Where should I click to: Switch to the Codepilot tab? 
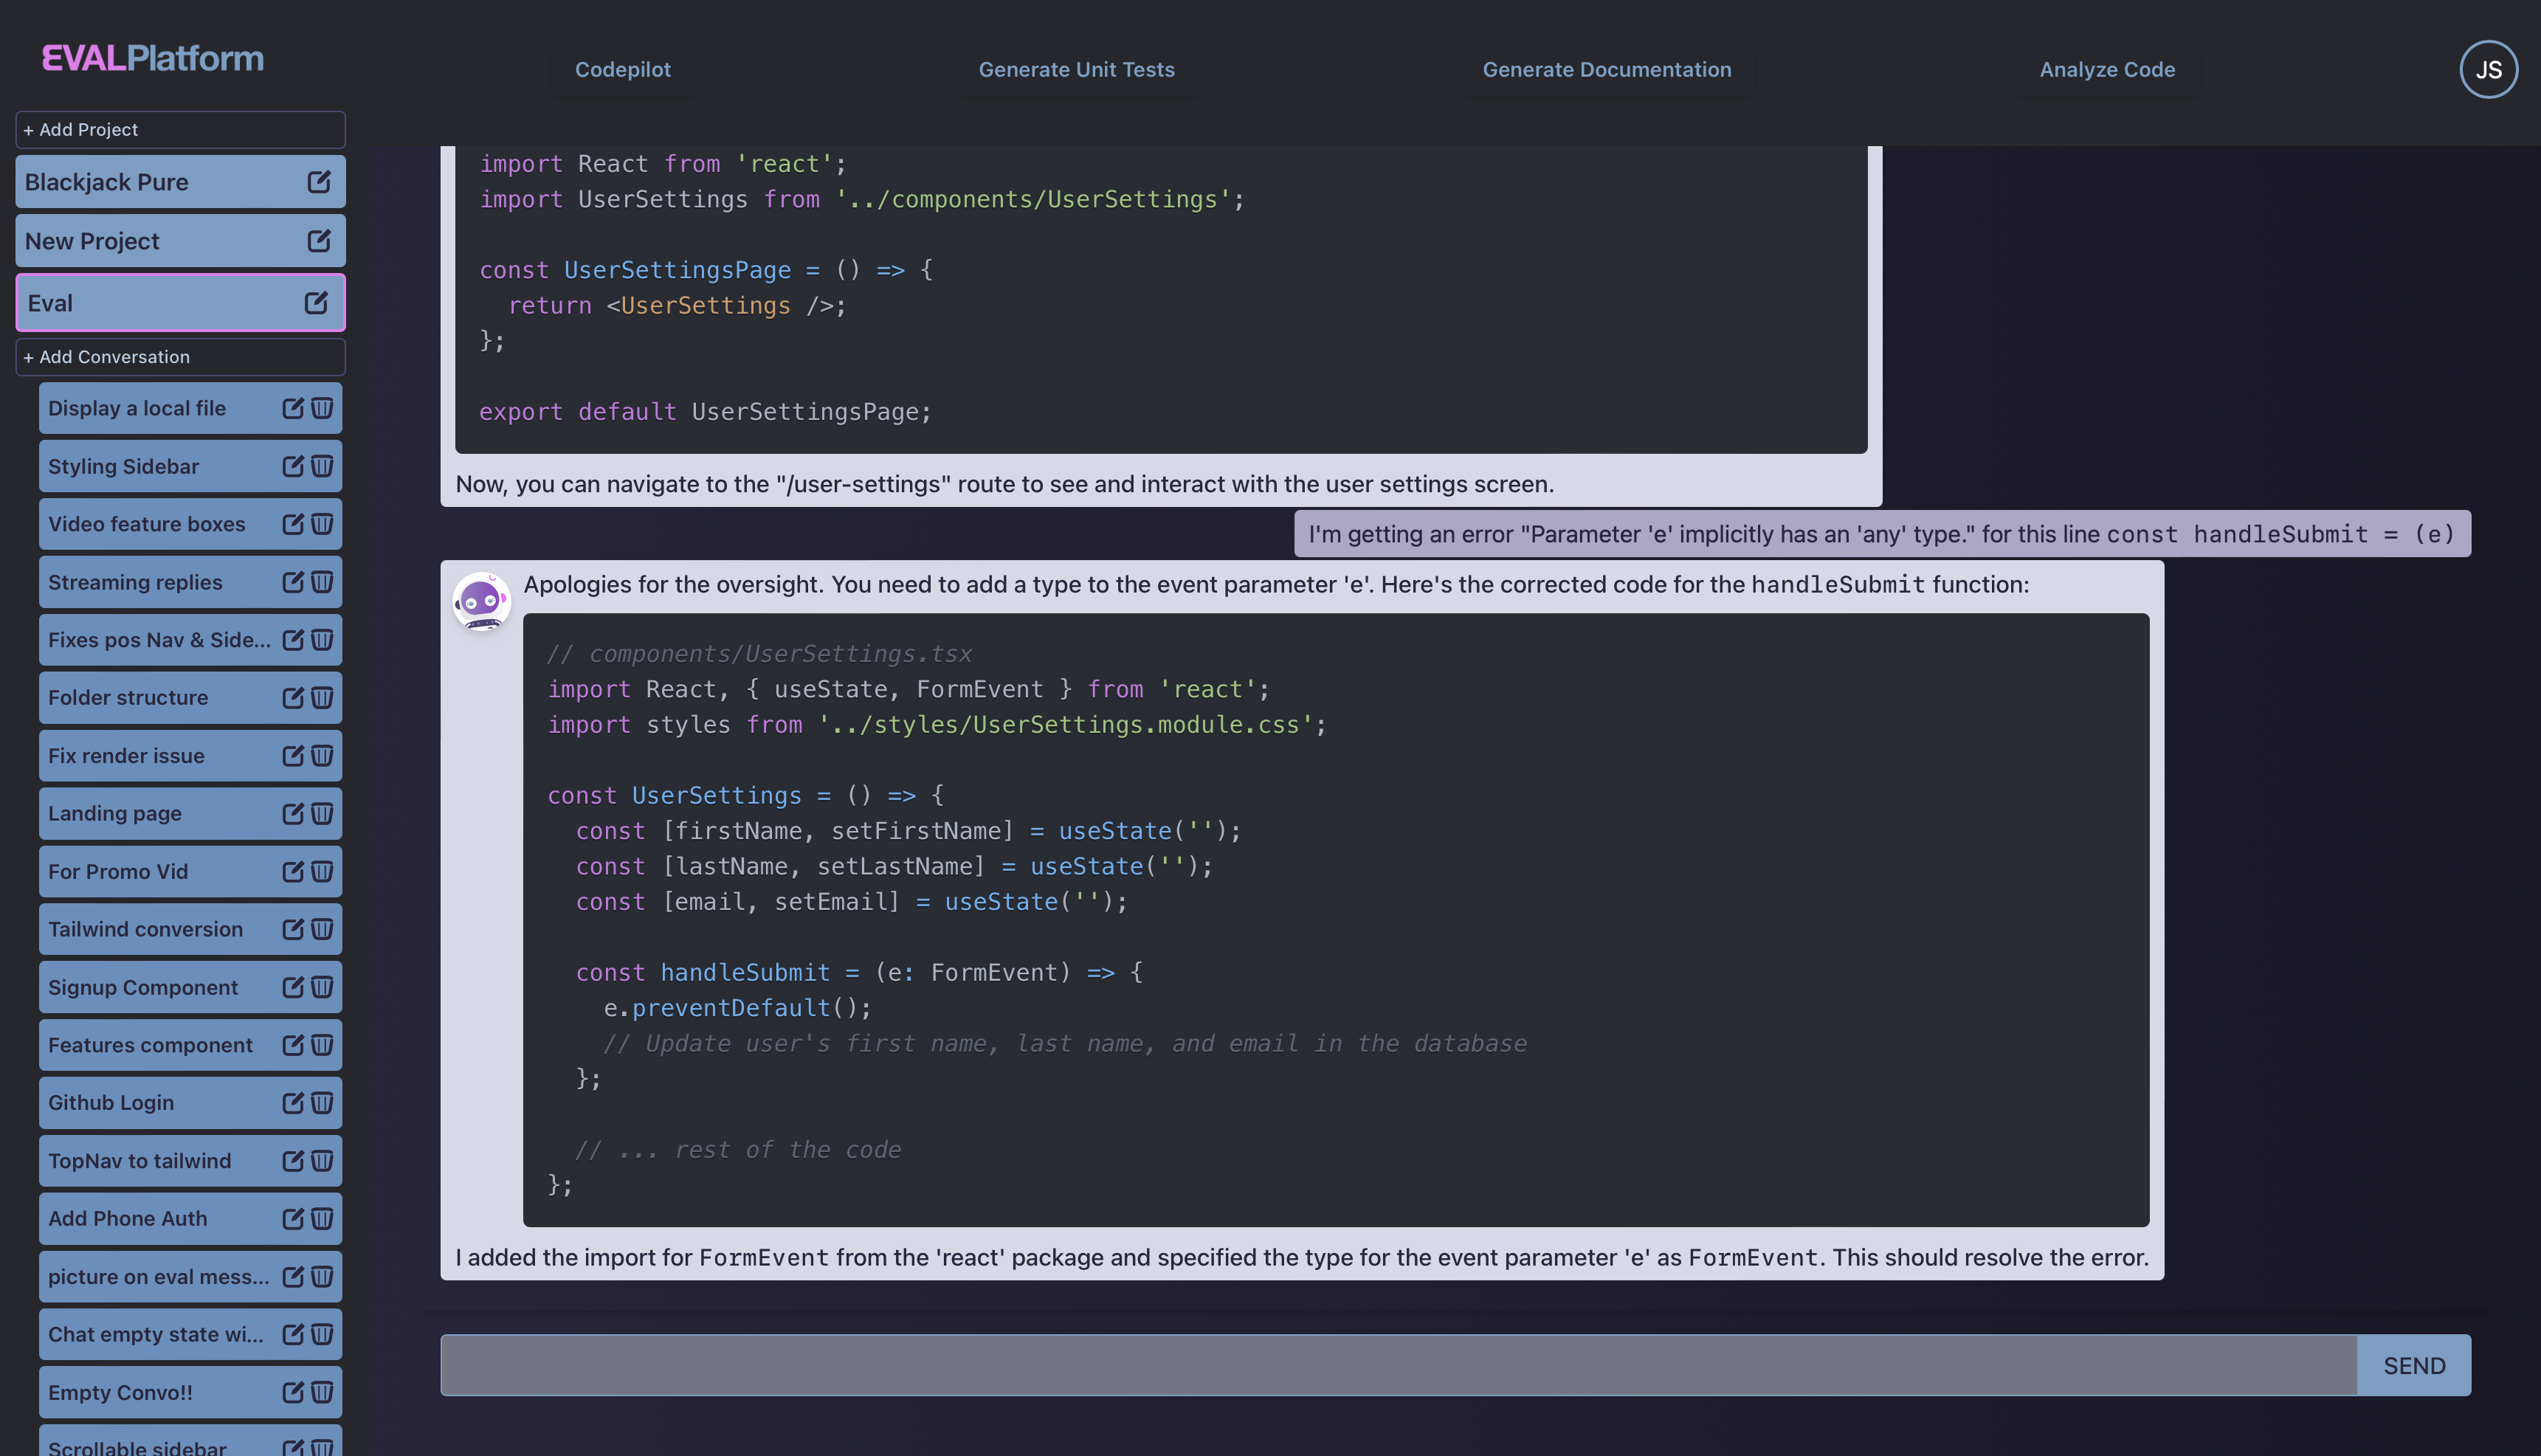pyautogui.click(x=622, y=69)
